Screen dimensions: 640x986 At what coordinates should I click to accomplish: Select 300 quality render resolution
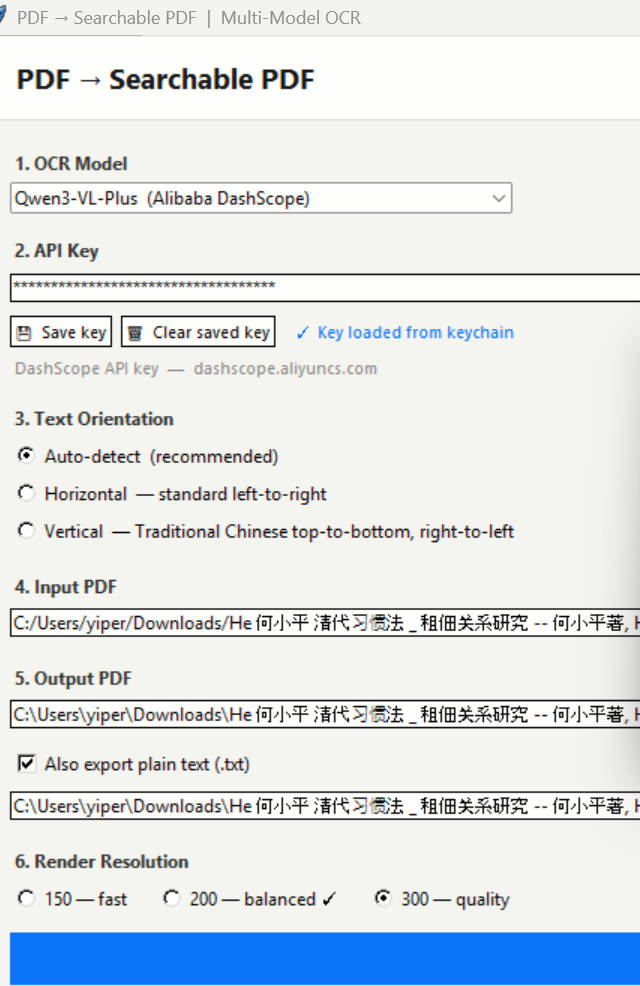pyautogui.click(x=382, y=898)
